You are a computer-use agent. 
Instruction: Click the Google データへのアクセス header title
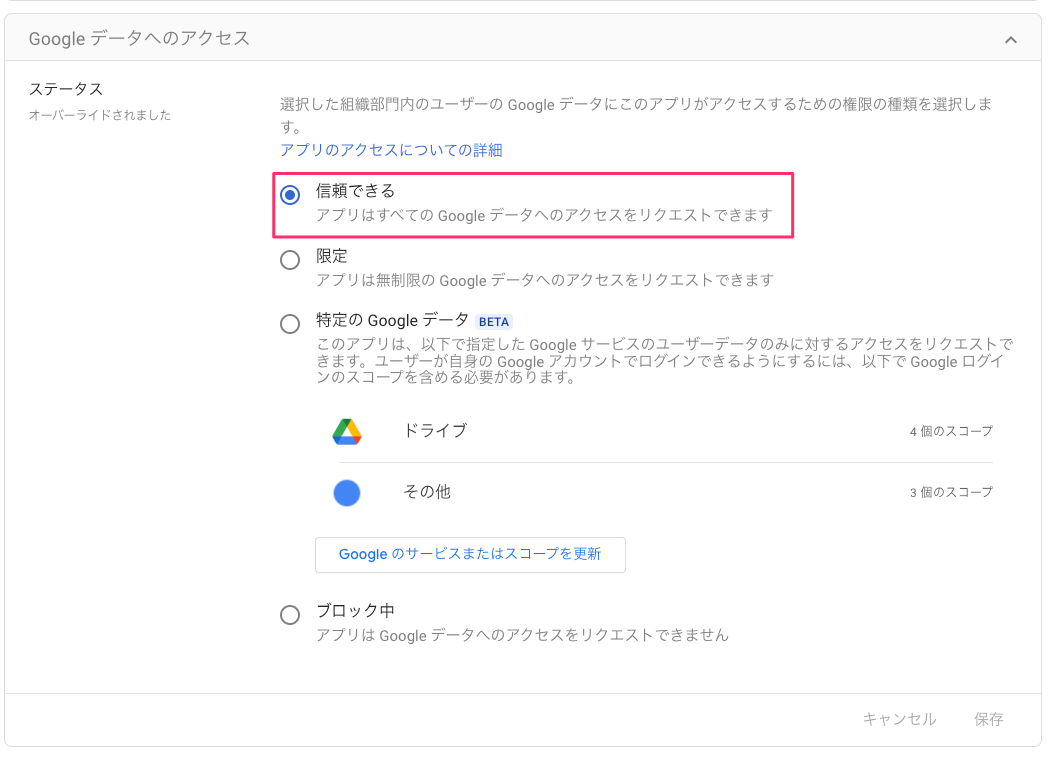(x=139, y=39)
